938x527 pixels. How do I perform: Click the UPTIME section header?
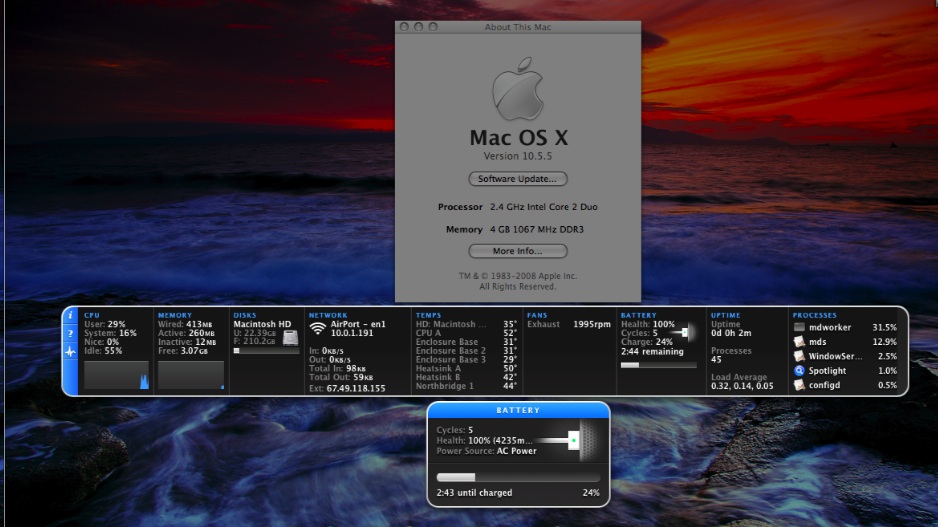tap(726, 315)
